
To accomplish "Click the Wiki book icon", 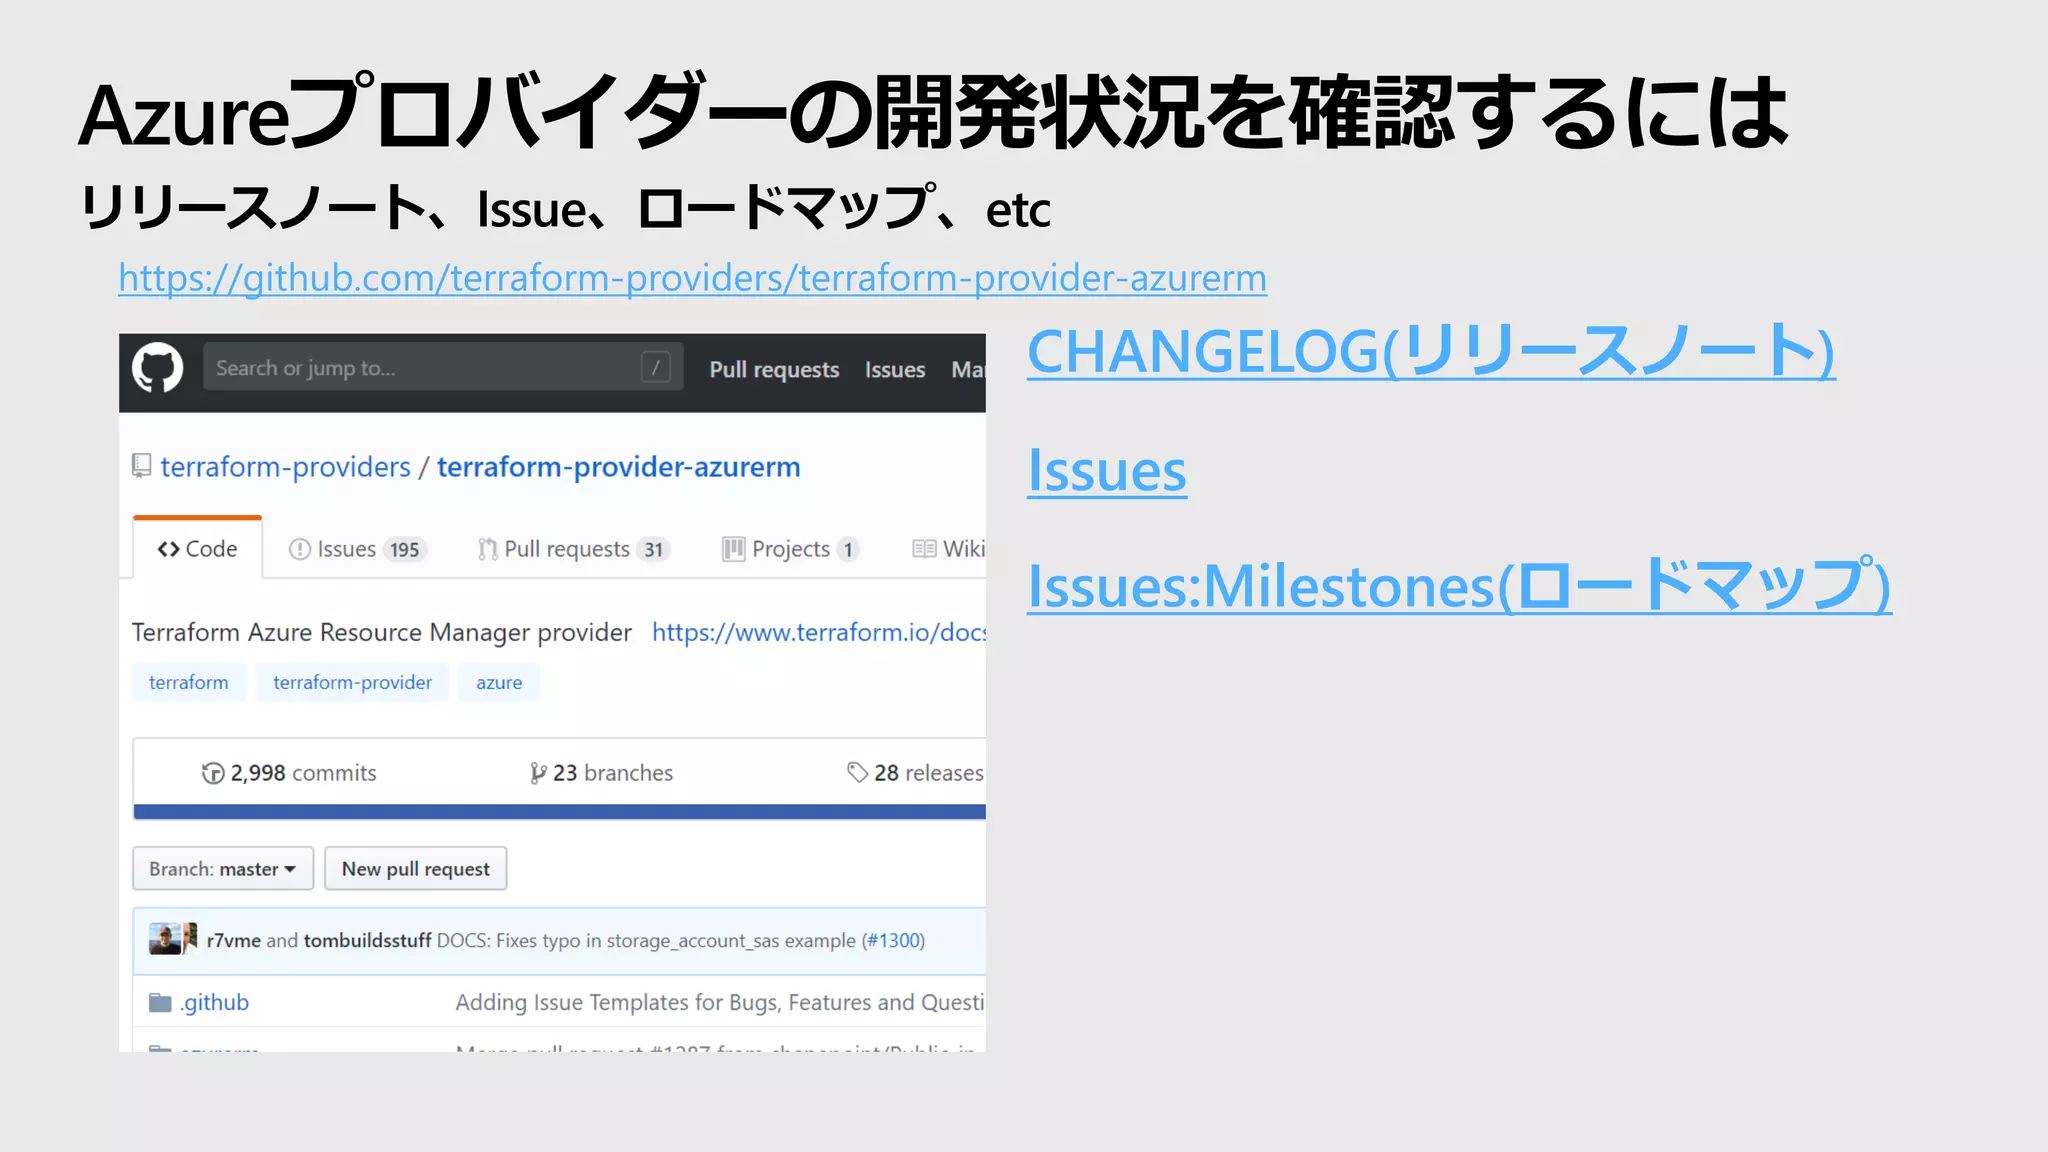I will (924, 549).
